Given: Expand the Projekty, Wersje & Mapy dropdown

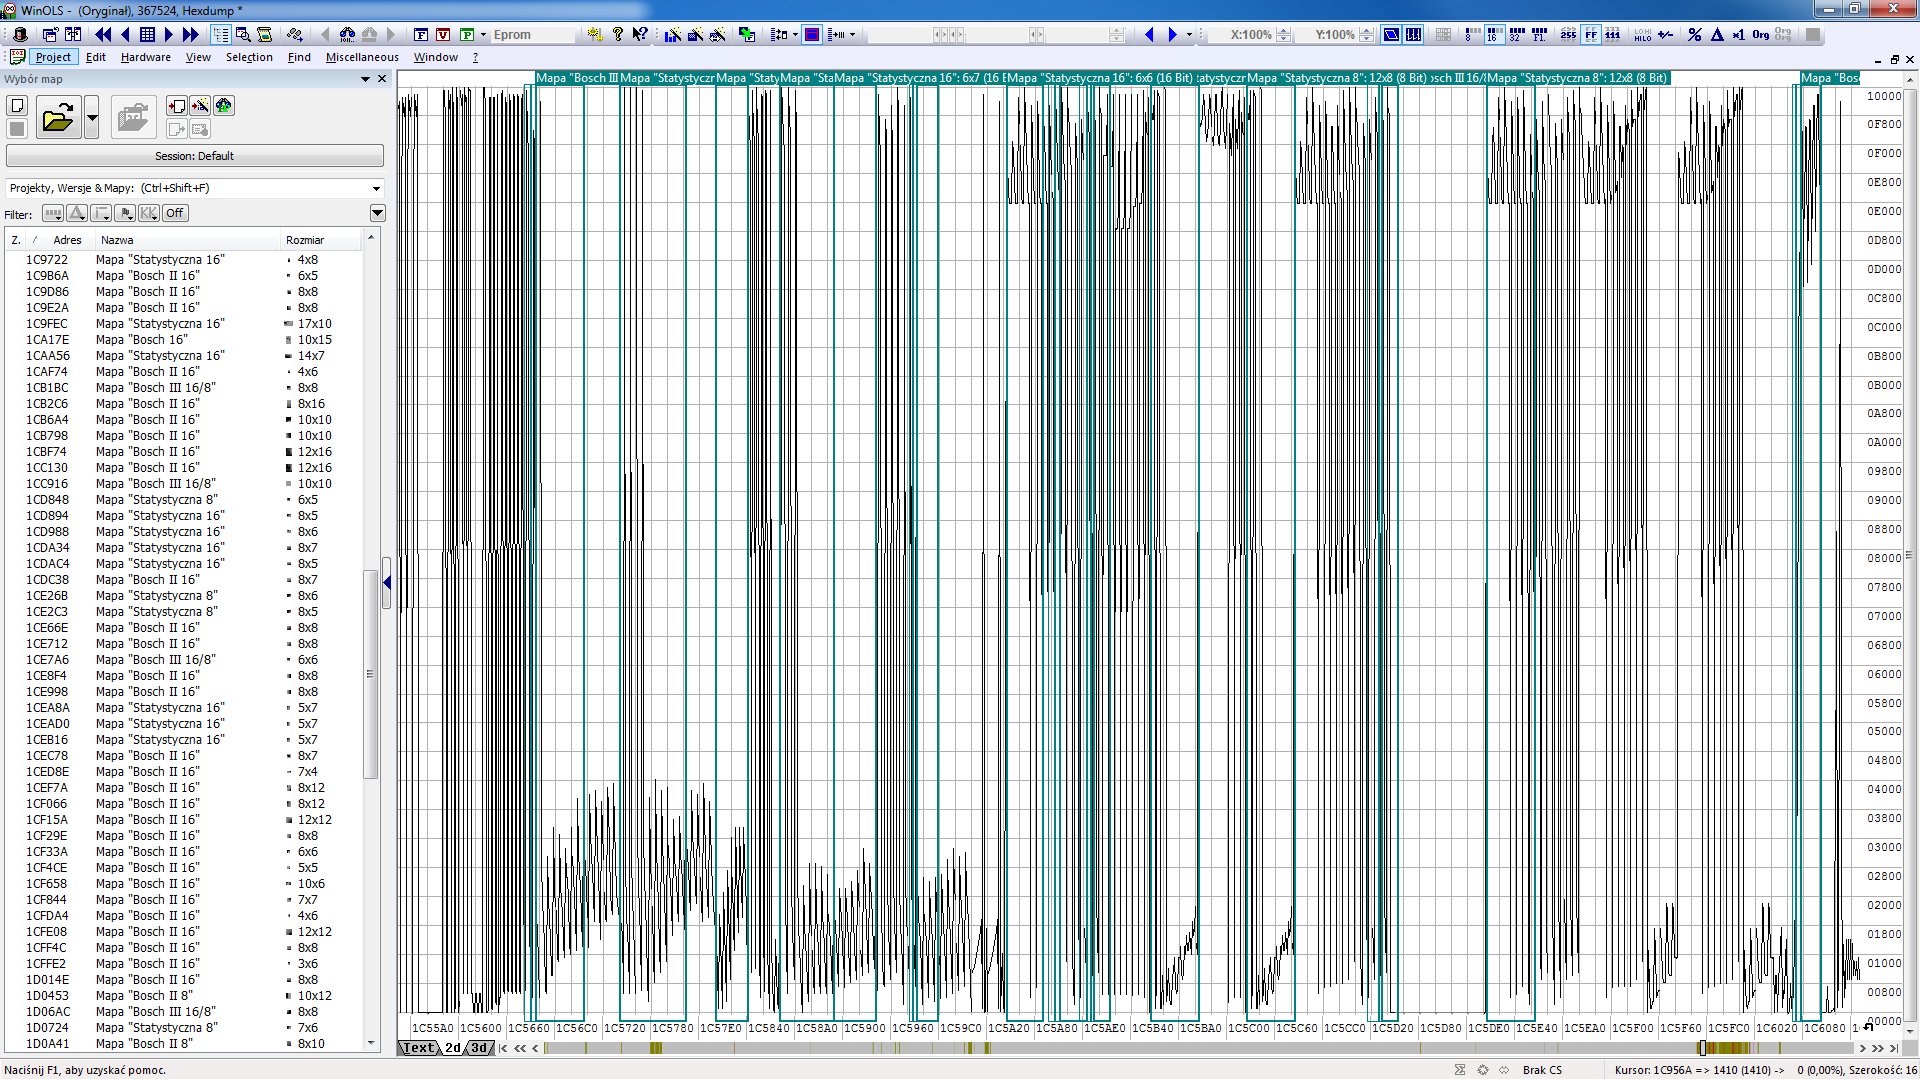Looking at the screenshot, I should 376,188.
